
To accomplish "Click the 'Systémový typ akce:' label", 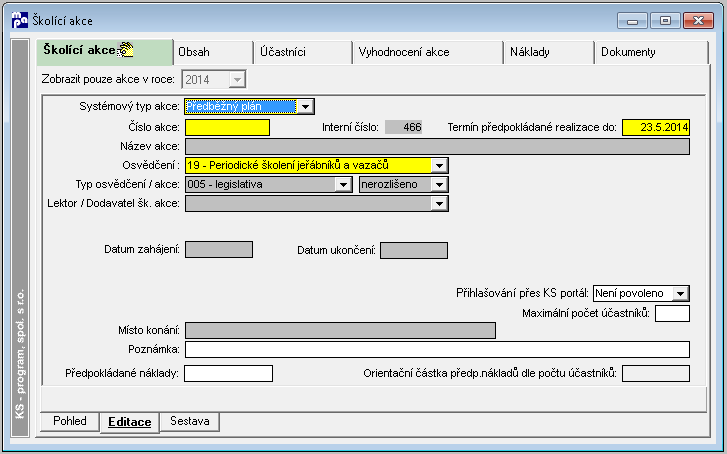I will click(129, 107).
